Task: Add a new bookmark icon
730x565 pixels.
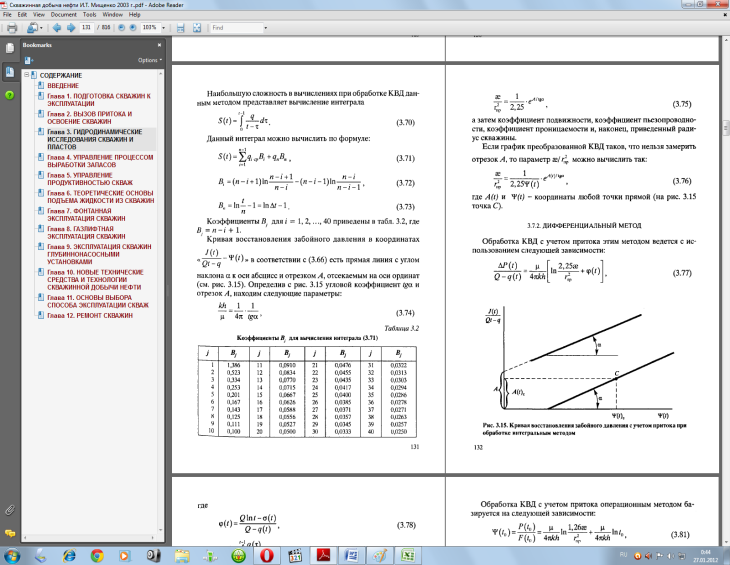Action: [29, 60]
